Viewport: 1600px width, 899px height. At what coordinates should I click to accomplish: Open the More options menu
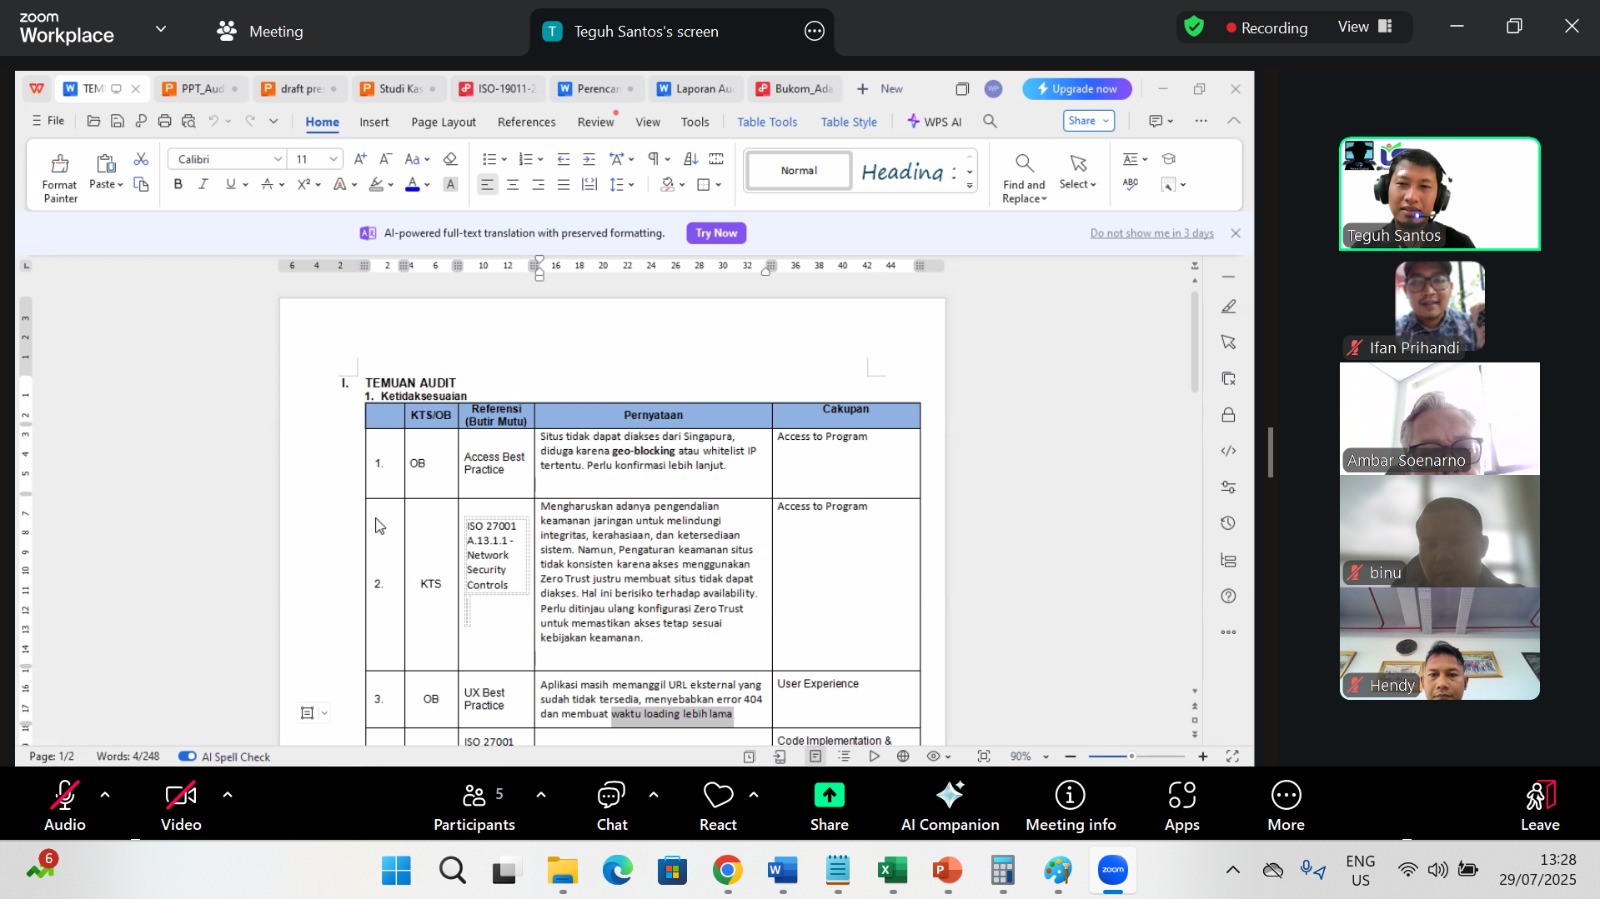[x=1285, y=805]
